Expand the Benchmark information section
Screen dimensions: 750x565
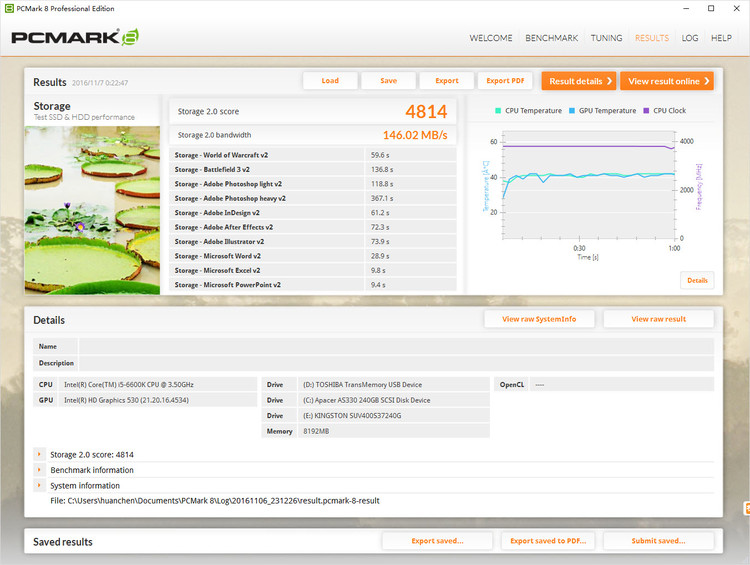39,470
